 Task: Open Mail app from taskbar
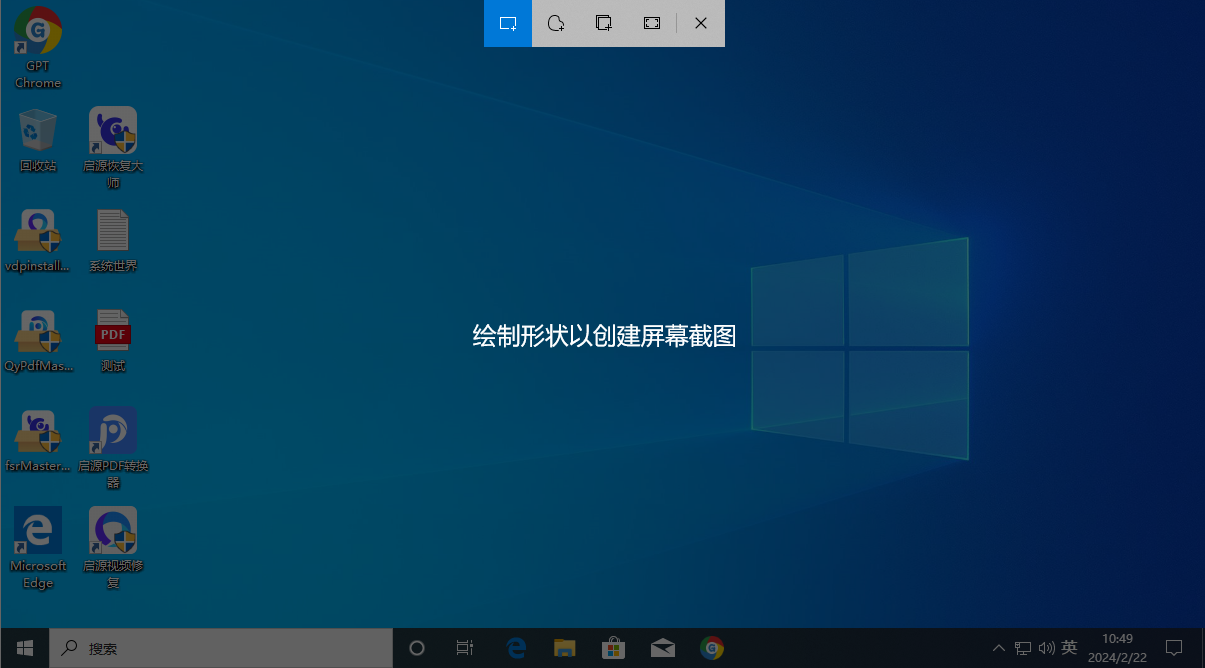[x=662, y=648]
